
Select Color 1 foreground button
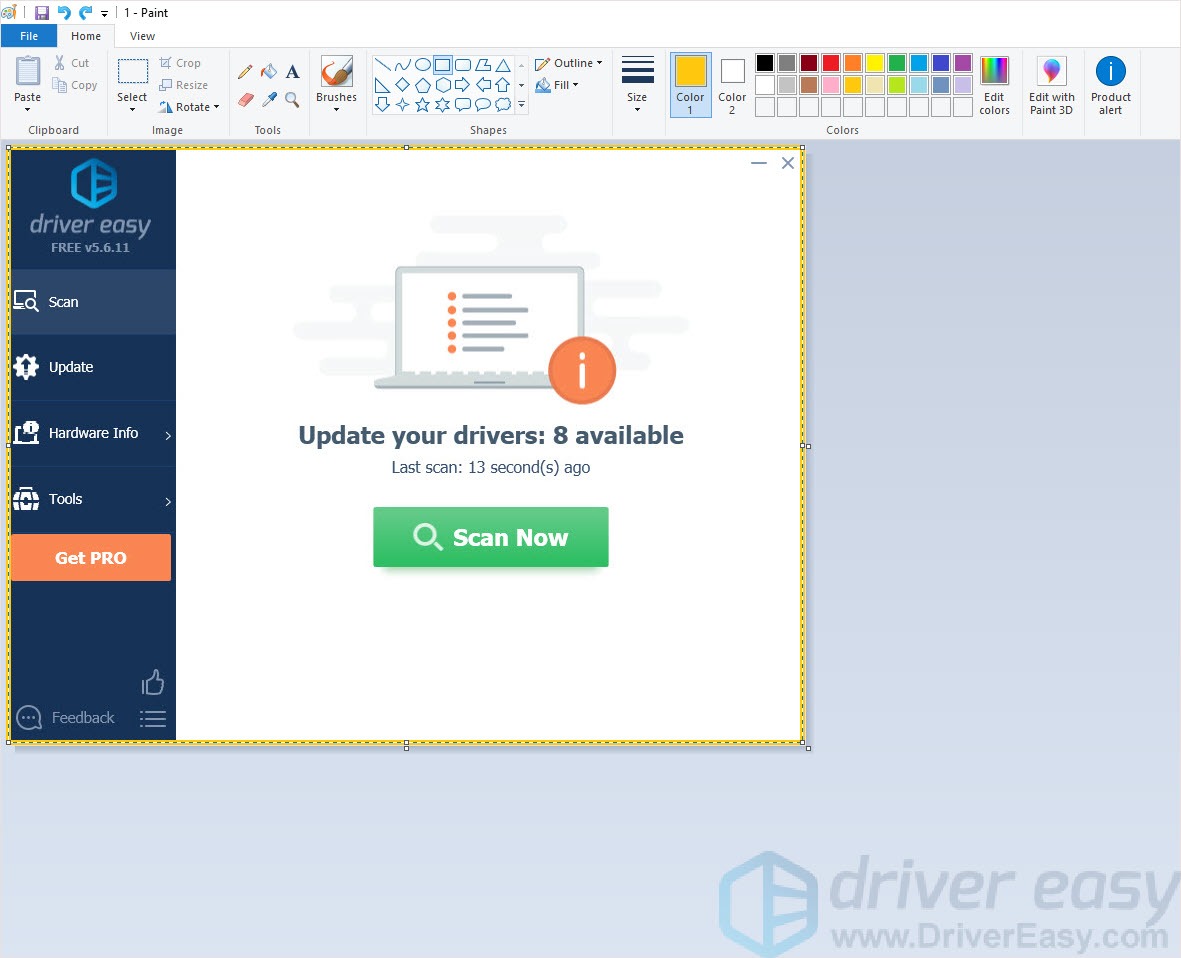pos(691,85)
